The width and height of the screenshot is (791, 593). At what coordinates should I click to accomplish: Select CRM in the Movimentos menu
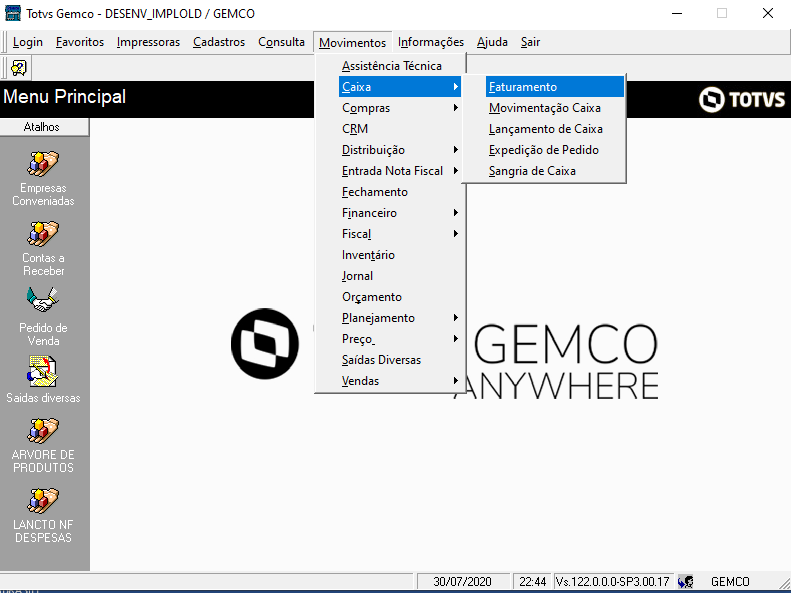[355, 129]
